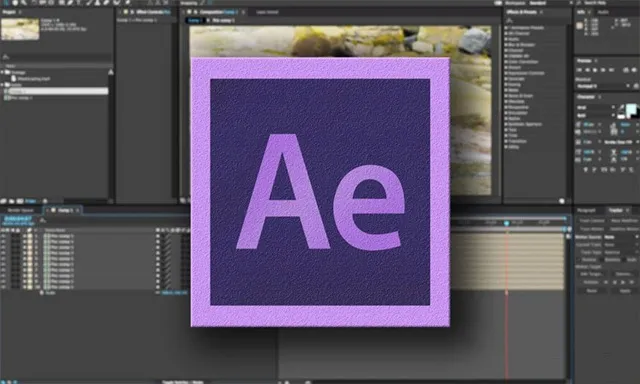Select the Hand tool in the top toolbar
The width and height of the screenshot is (640, 384).
(15, 3)
